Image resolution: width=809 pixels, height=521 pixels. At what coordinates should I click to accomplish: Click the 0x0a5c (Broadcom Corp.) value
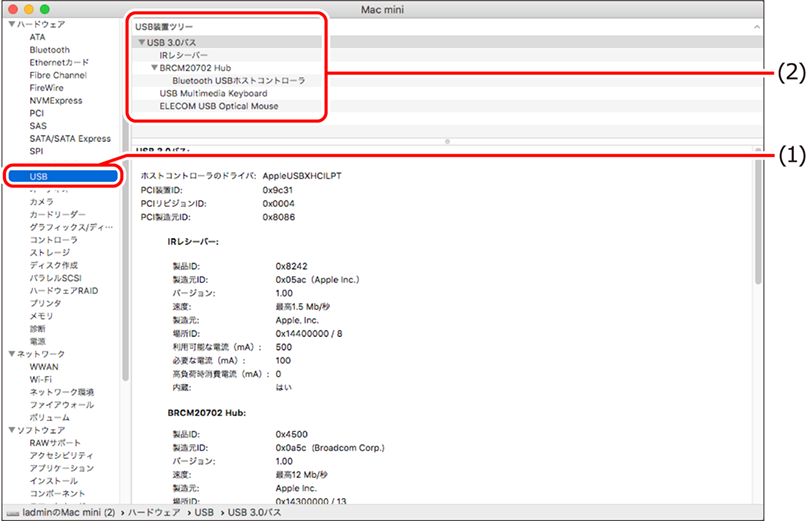[330, 448]
